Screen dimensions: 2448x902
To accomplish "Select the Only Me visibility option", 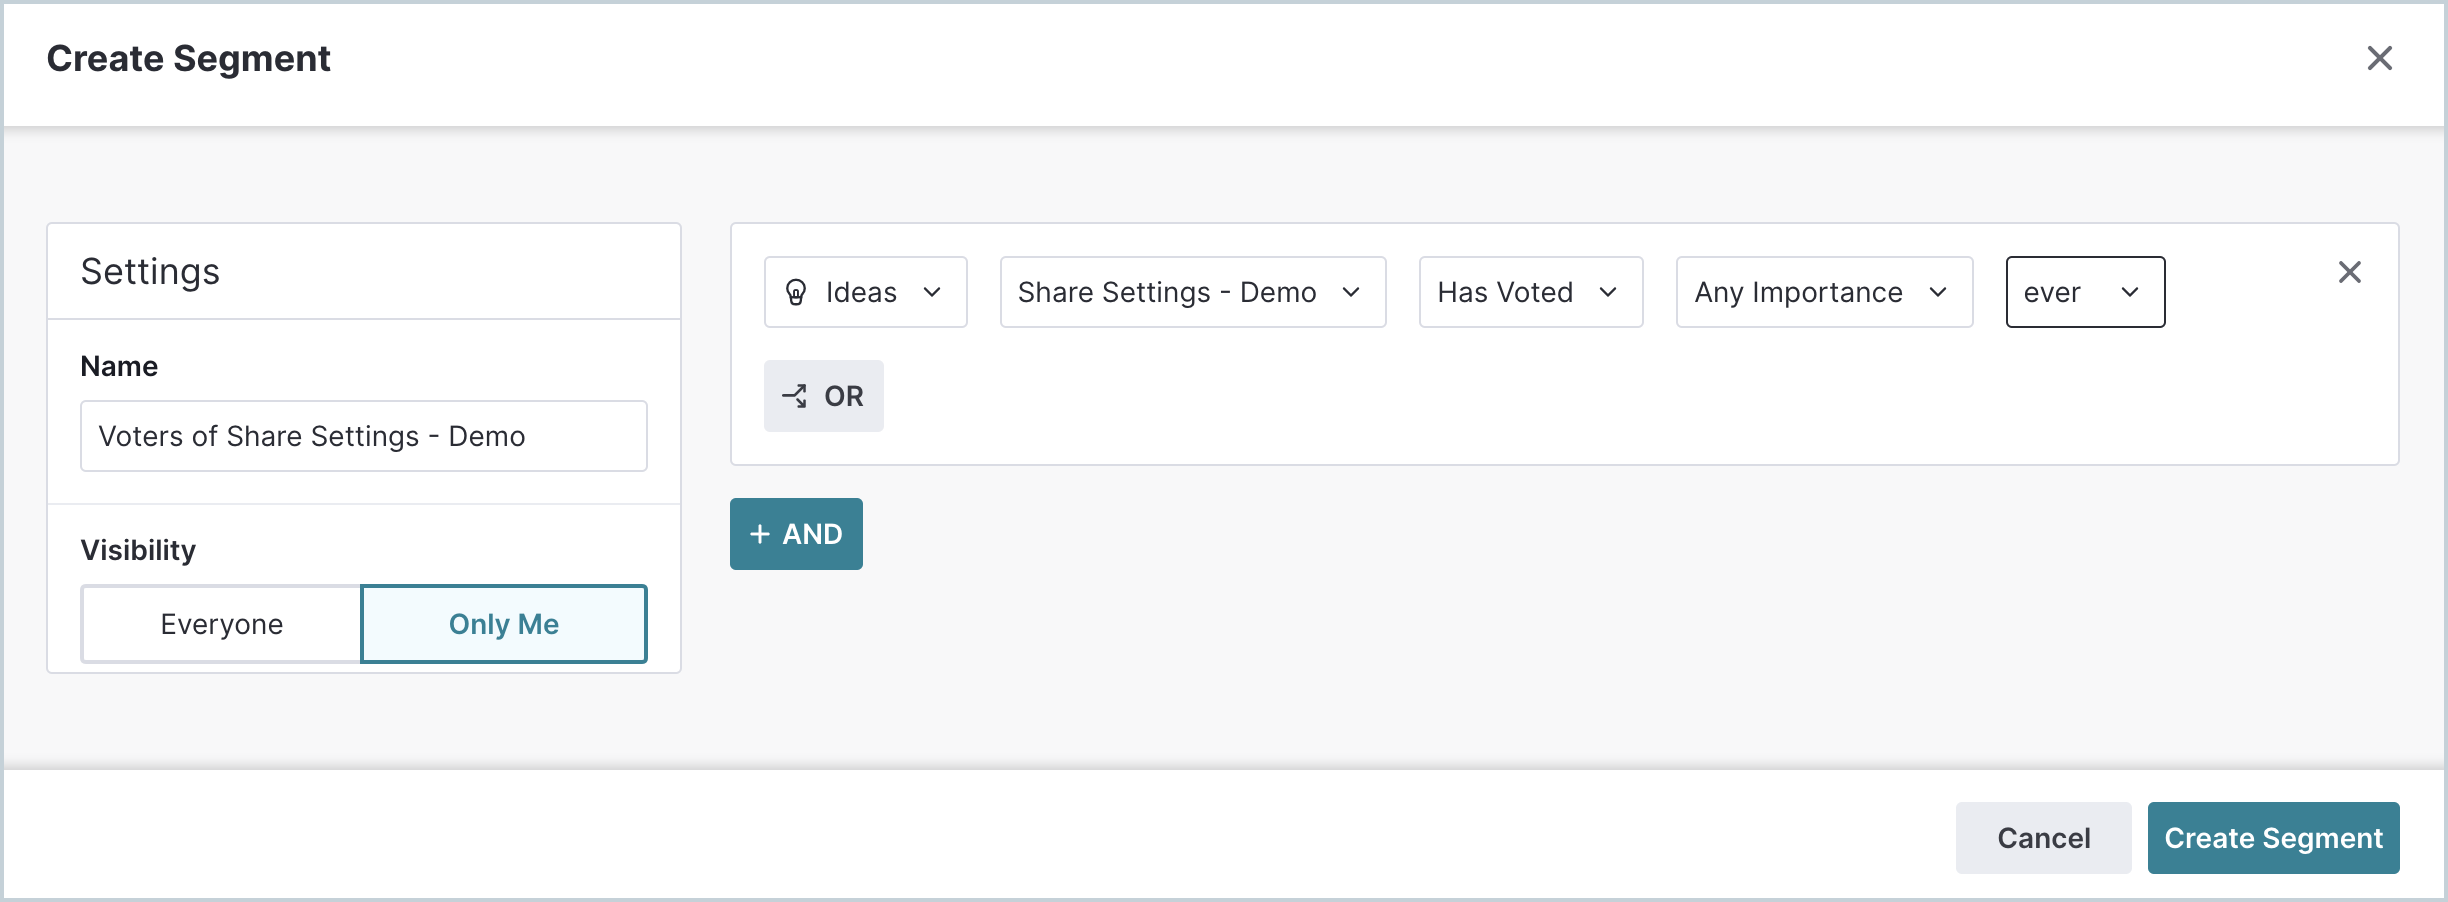I will point(503,623).
